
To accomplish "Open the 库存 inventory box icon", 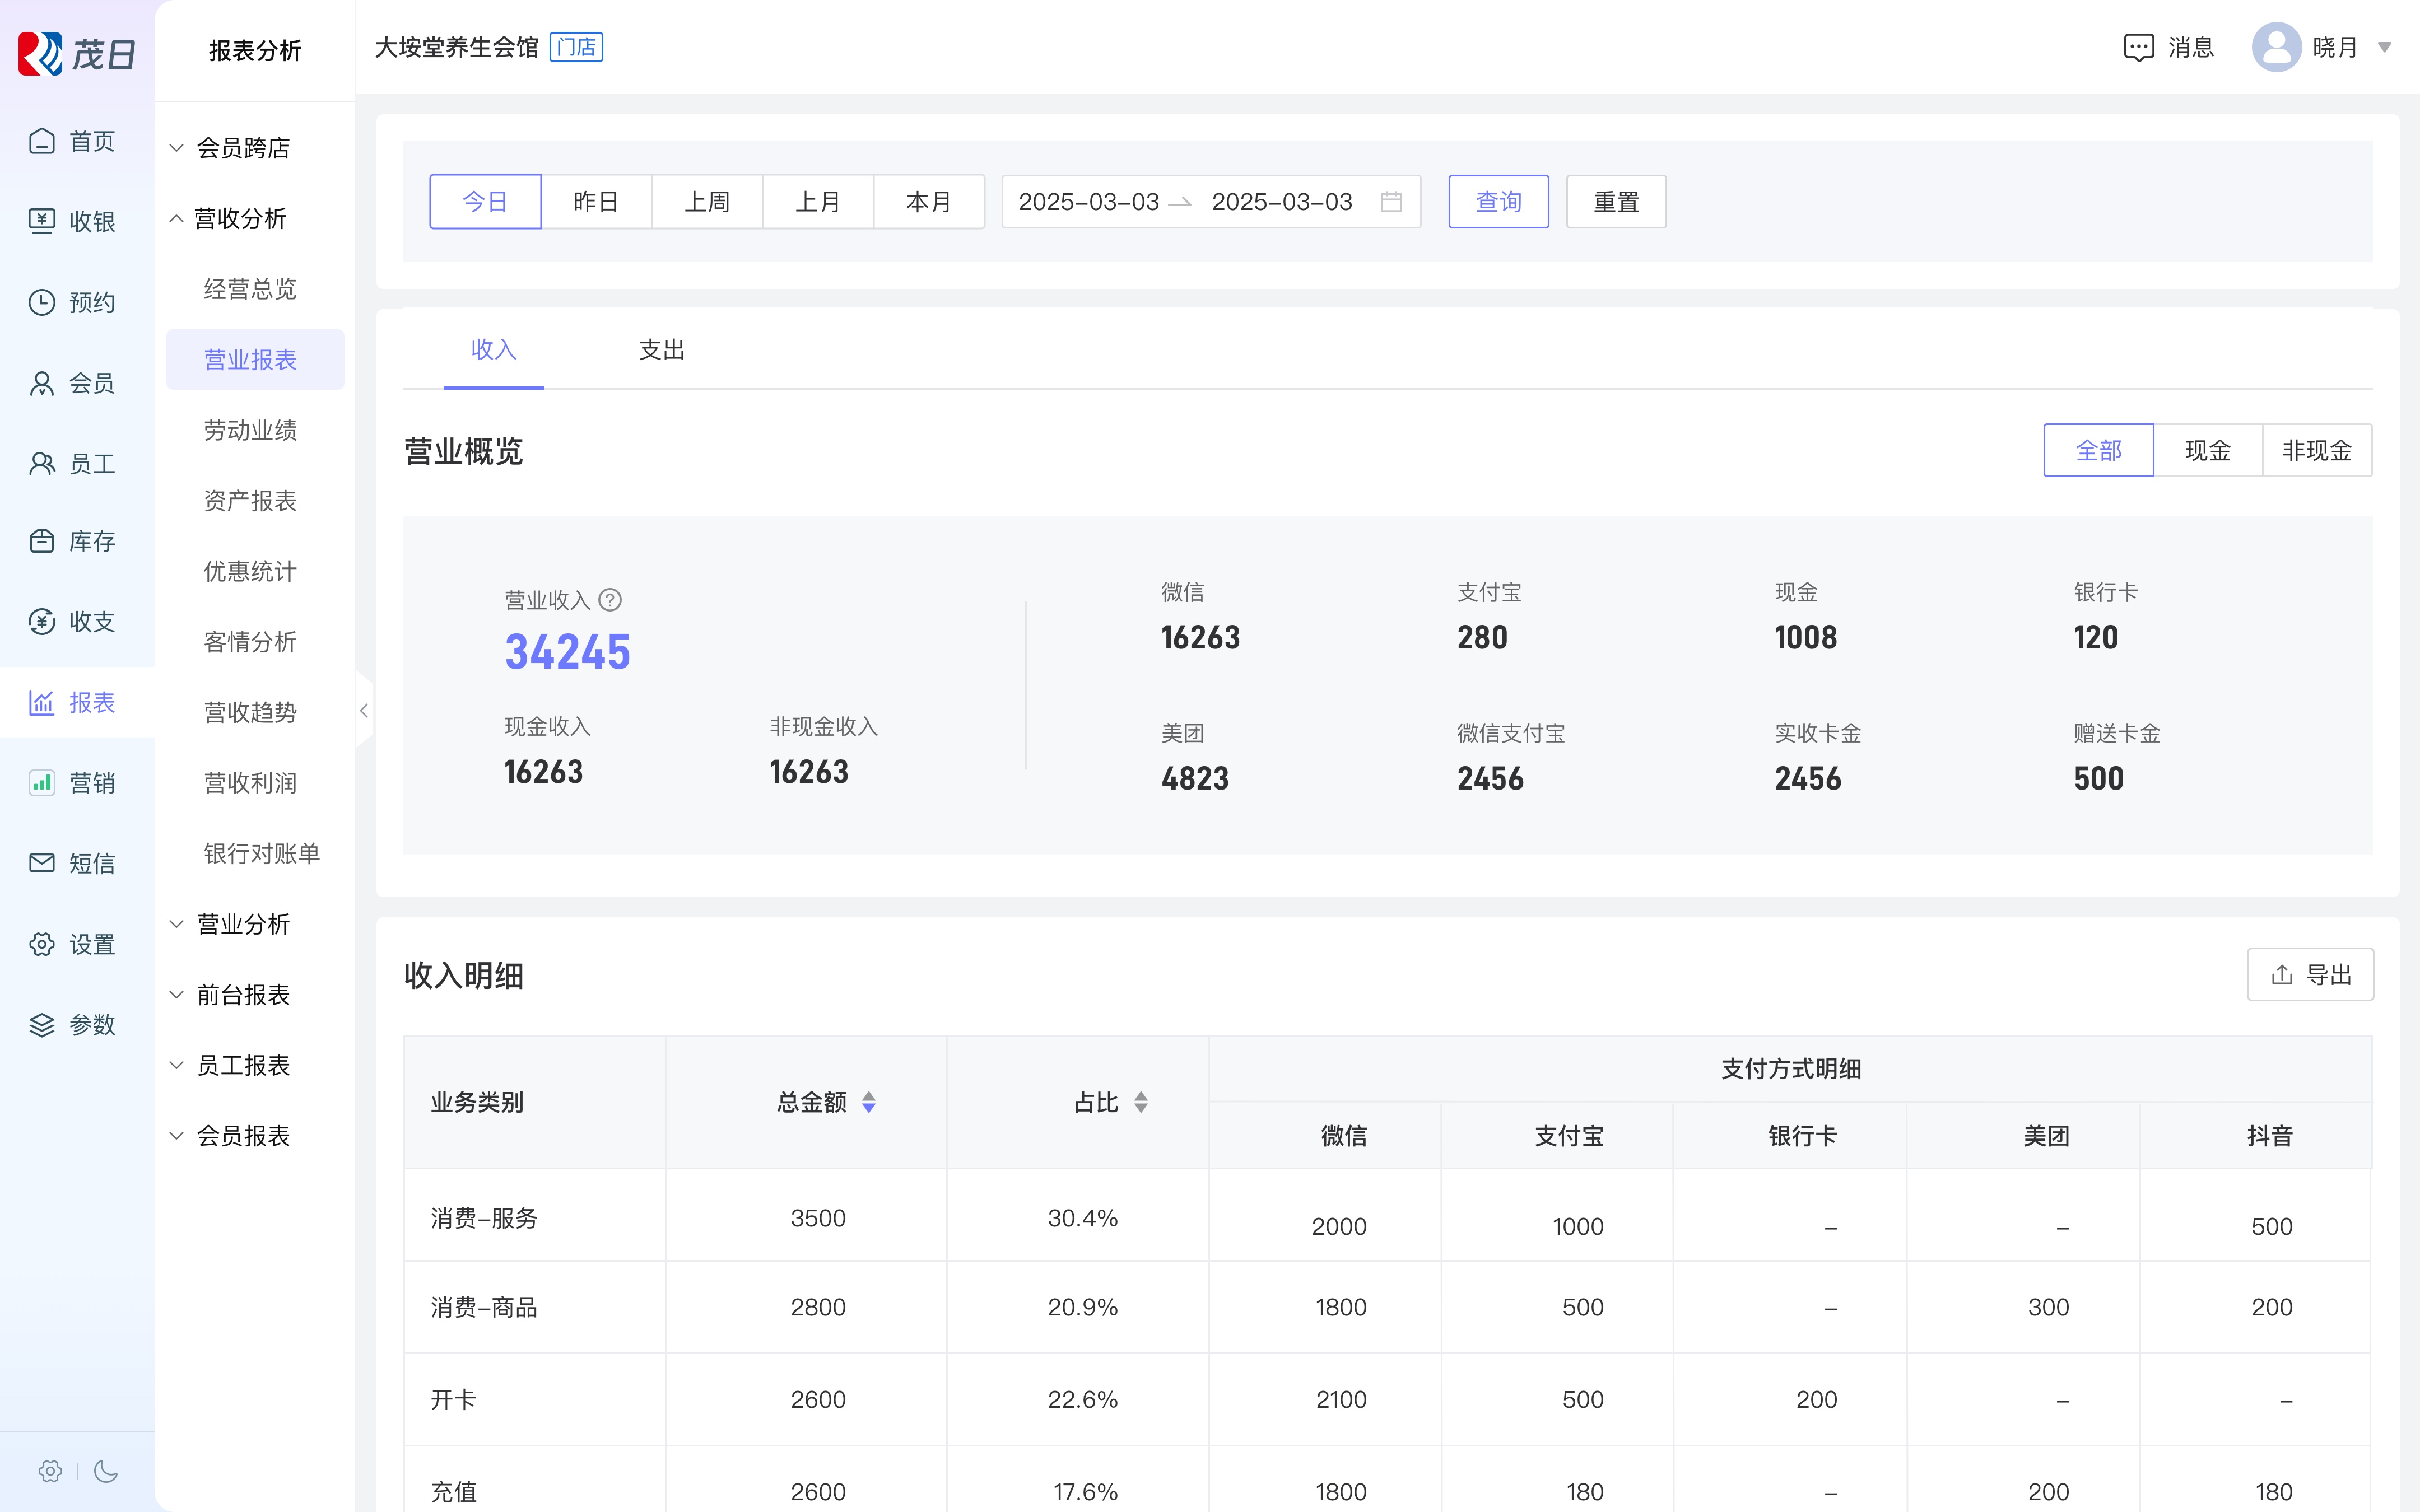I will 42,541.
